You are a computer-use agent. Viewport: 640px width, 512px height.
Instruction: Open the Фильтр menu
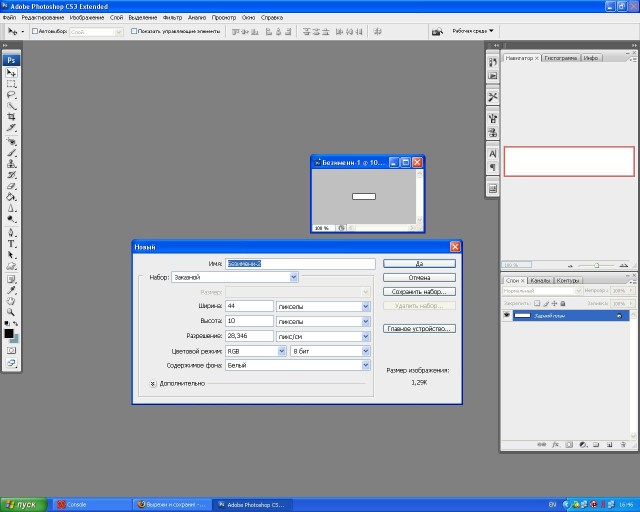pyautogui.click(x=172, y=18)
